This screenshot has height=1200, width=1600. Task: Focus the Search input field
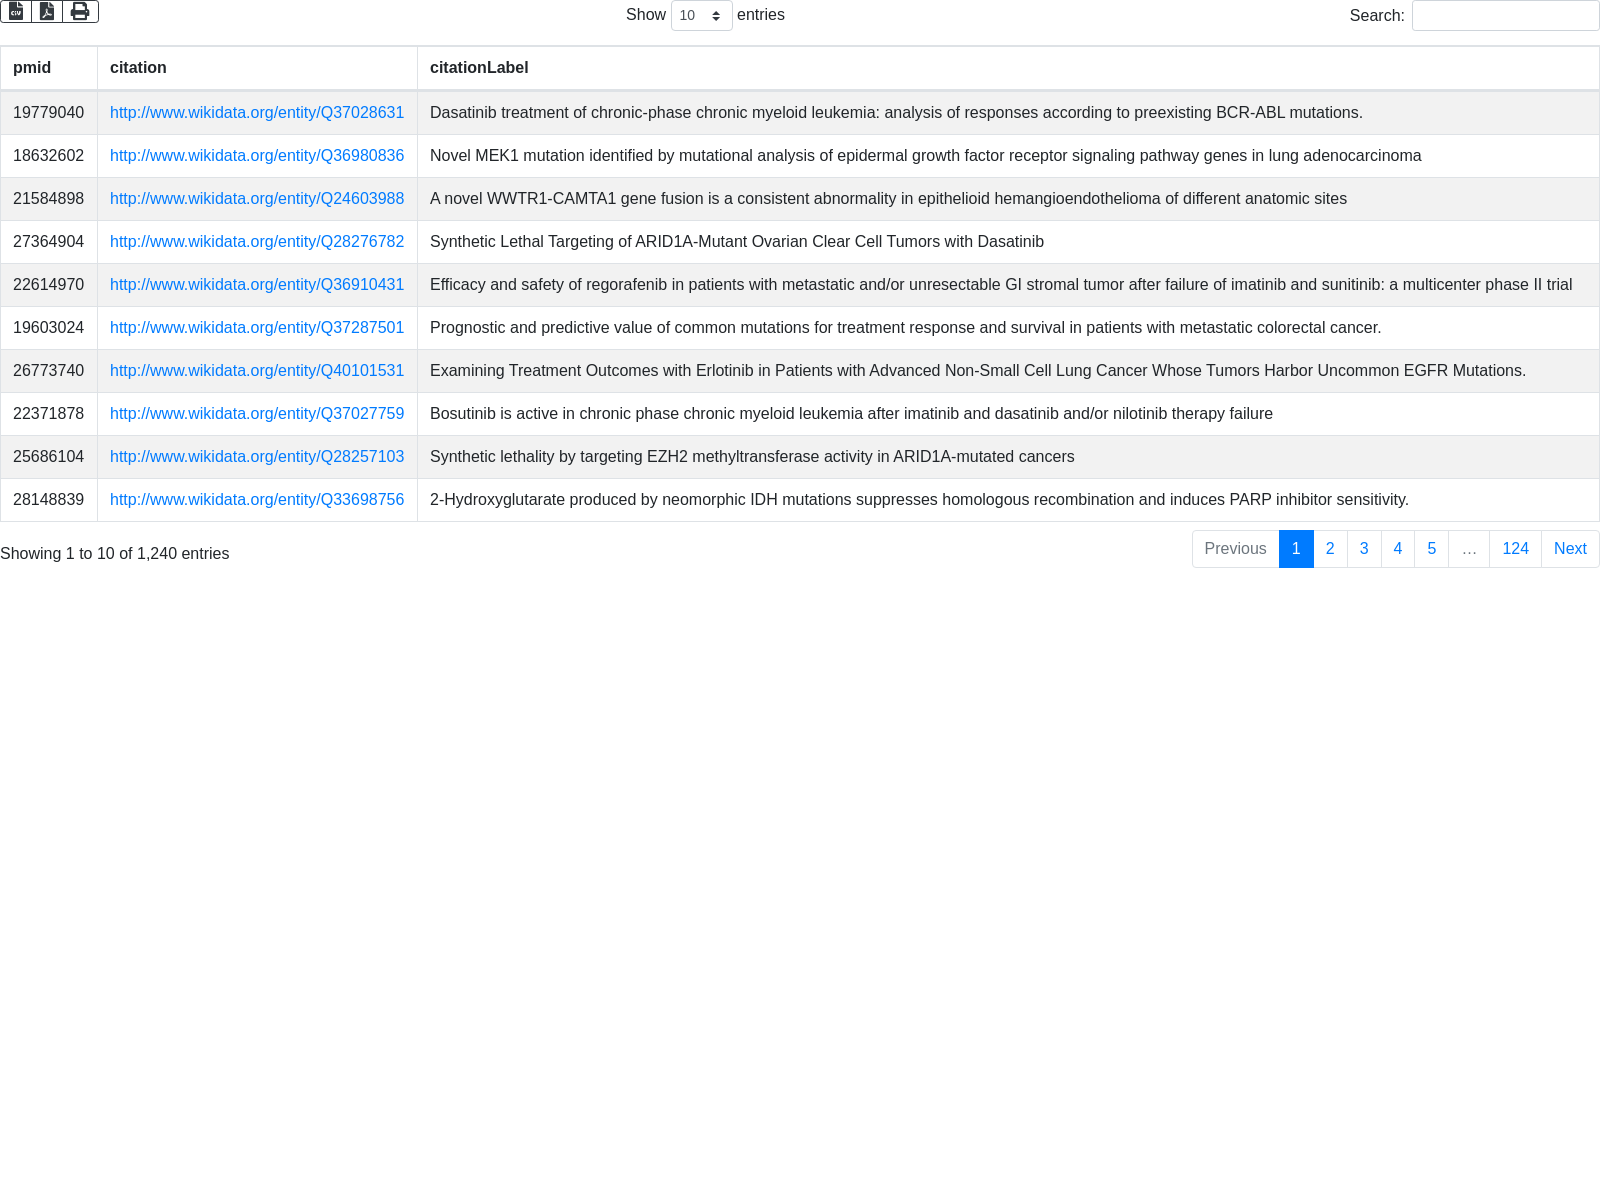click(1505, 16)
